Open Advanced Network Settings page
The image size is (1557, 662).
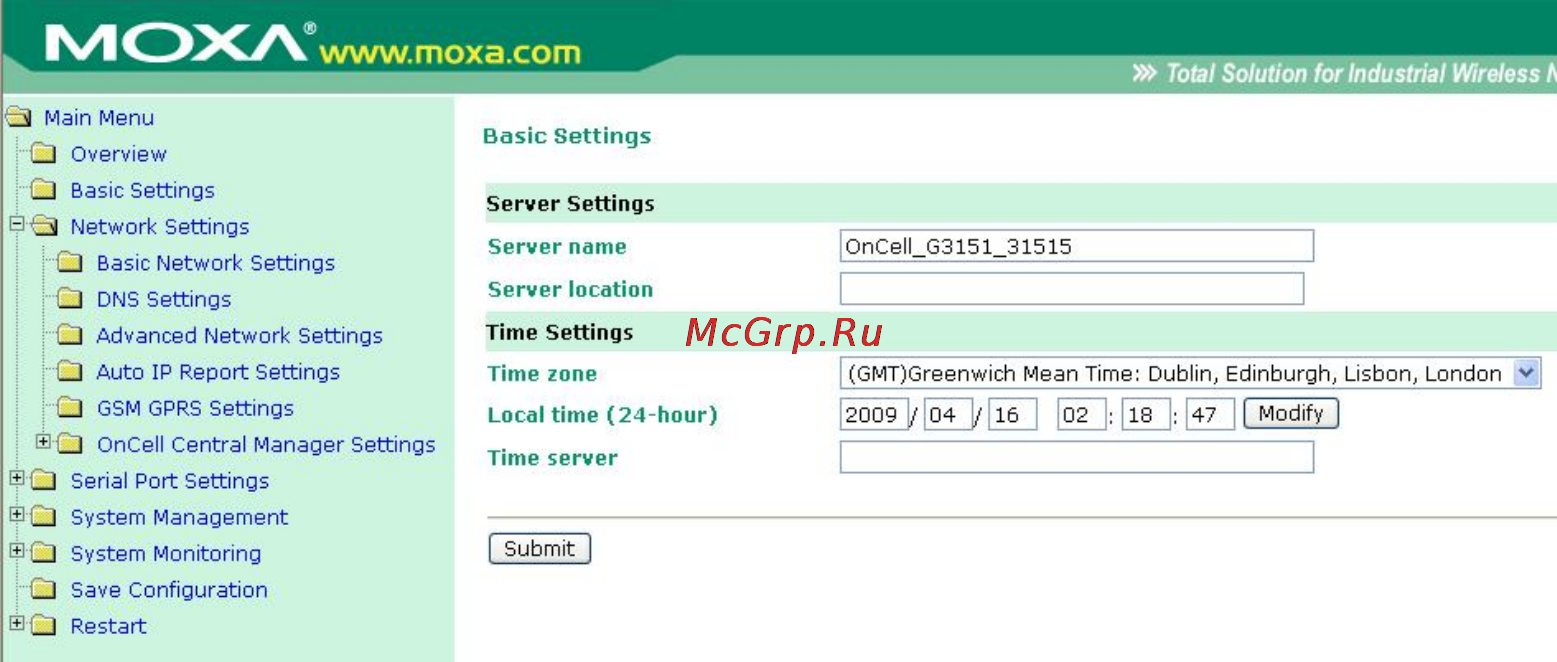click(240, 336)
